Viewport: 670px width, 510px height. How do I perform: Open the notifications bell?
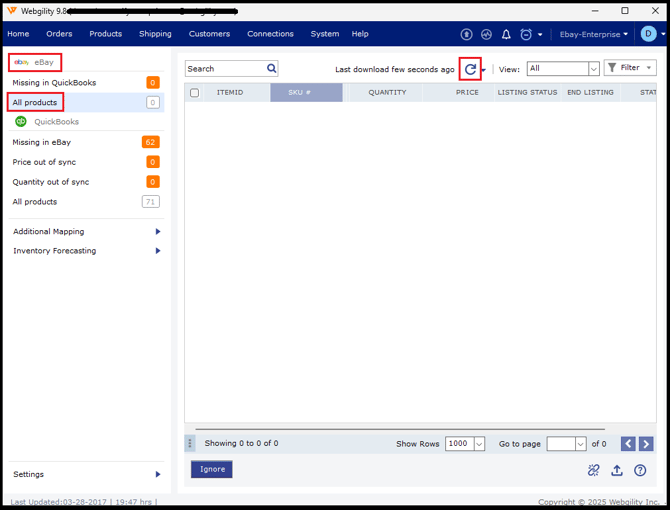(x=506, y=34)
